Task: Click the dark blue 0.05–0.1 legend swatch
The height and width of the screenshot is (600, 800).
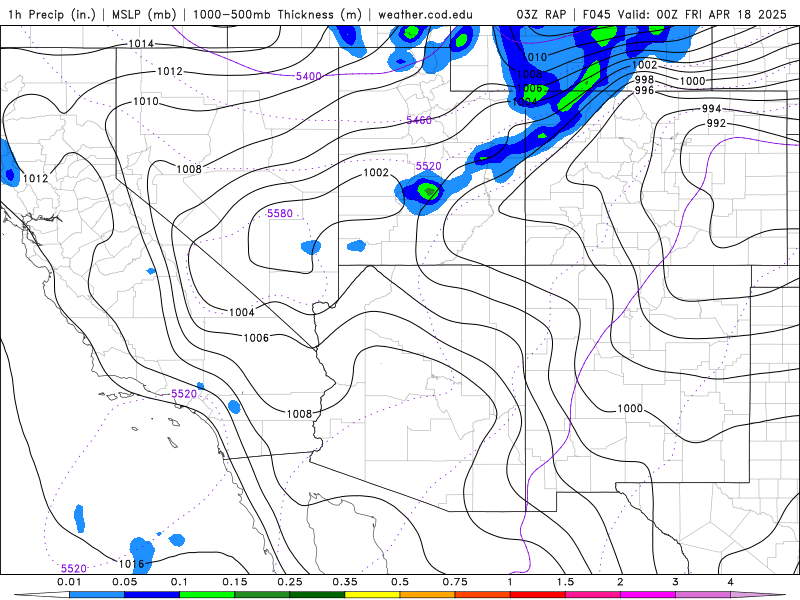Action: 152,595
